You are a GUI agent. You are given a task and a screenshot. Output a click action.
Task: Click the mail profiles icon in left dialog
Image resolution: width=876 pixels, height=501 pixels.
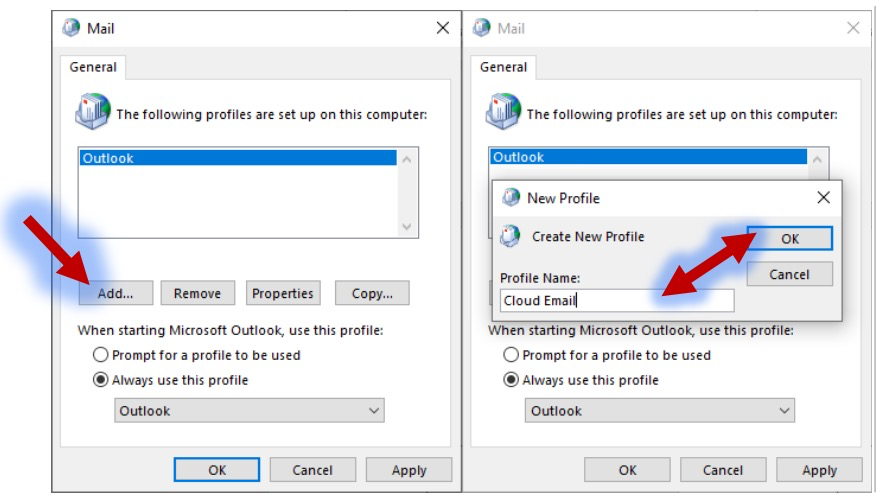coord(93,111)
